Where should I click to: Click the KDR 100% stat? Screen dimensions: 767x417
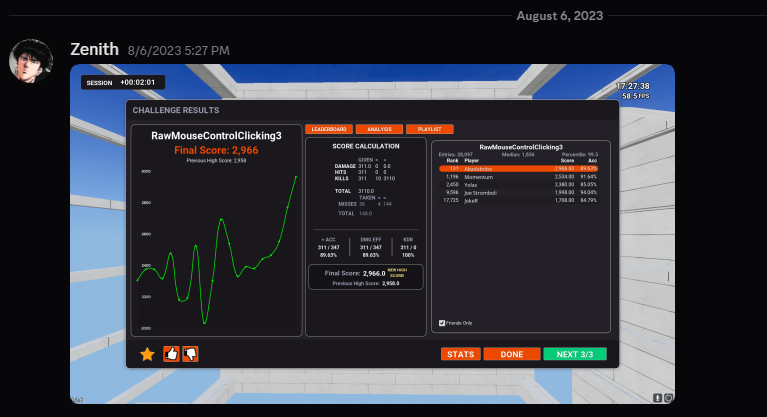click(408, 247)
